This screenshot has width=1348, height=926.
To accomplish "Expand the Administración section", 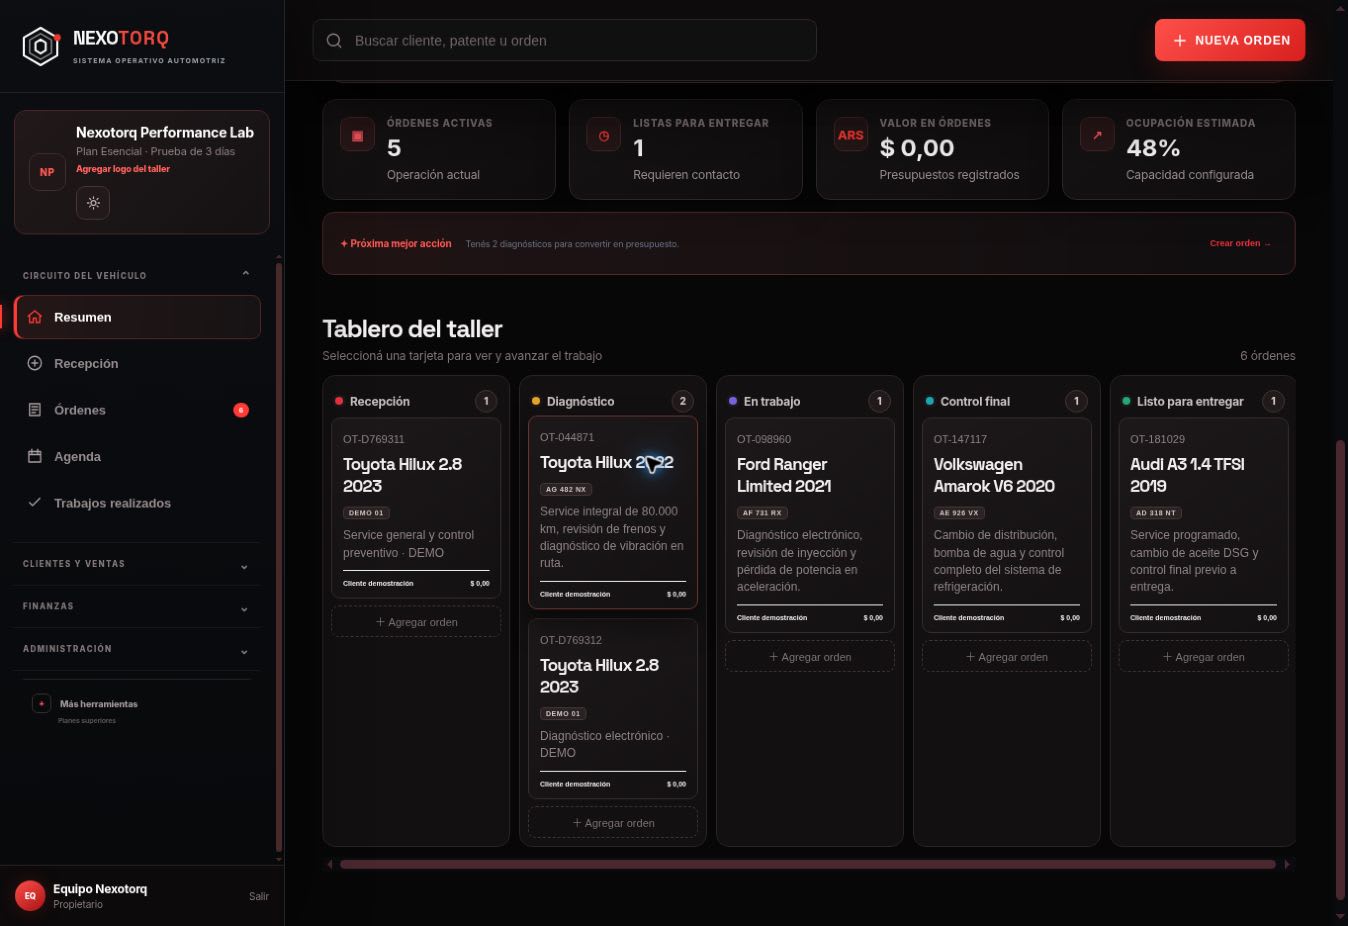I will tap(137, 649).
